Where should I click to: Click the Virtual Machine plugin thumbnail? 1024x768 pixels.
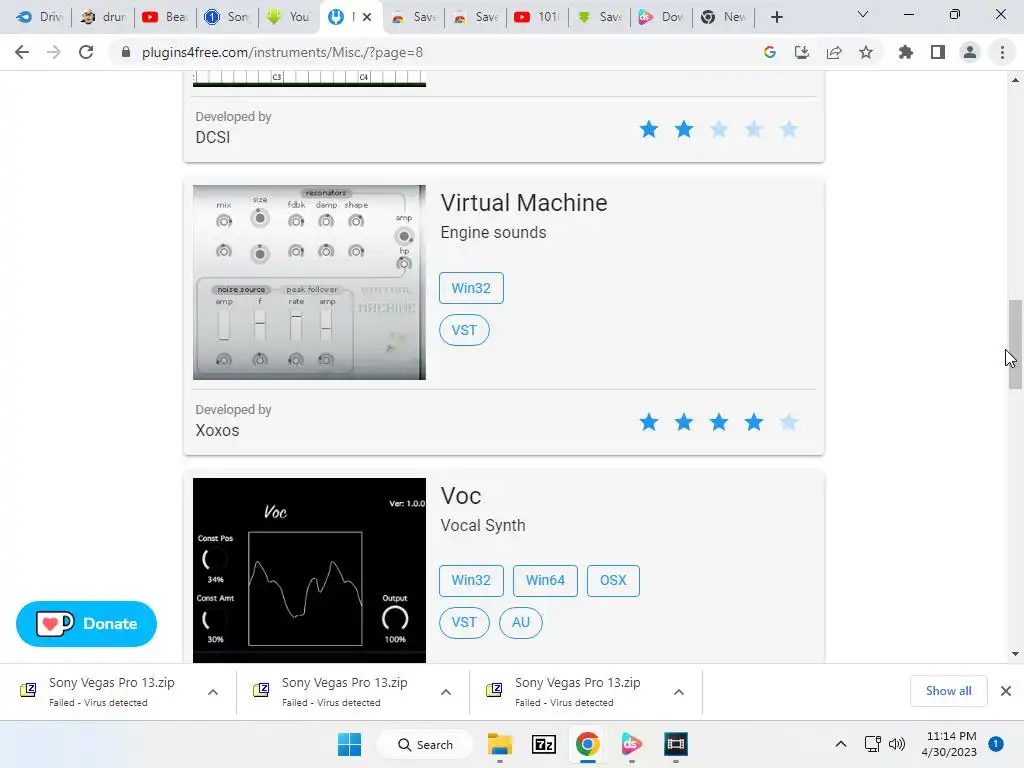[310, 282]
